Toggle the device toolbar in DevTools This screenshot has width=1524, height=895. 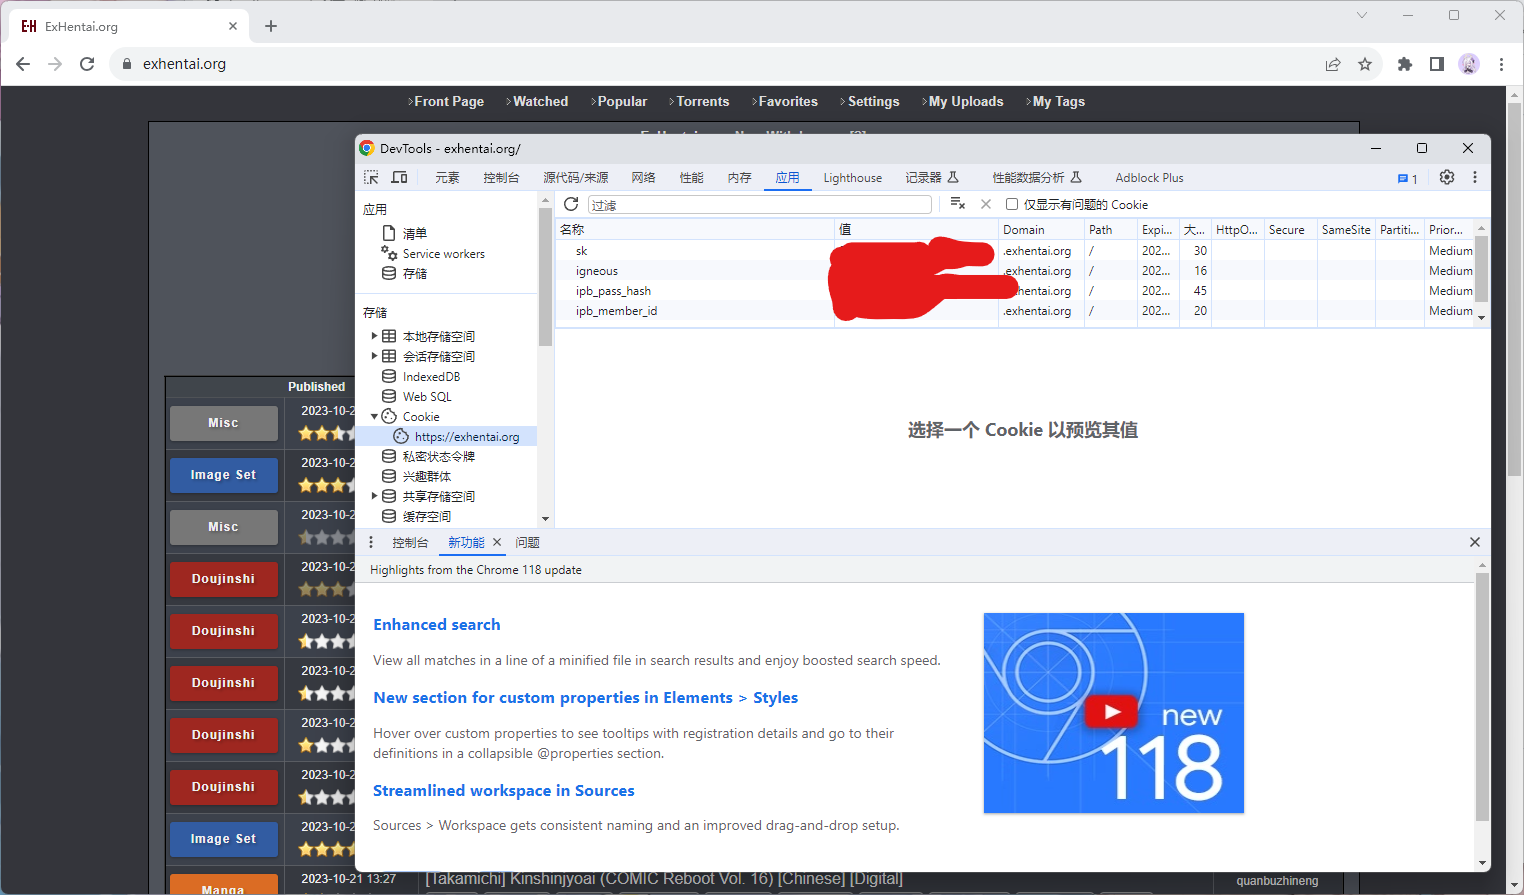pyautogui.click(x=399, y=177)
